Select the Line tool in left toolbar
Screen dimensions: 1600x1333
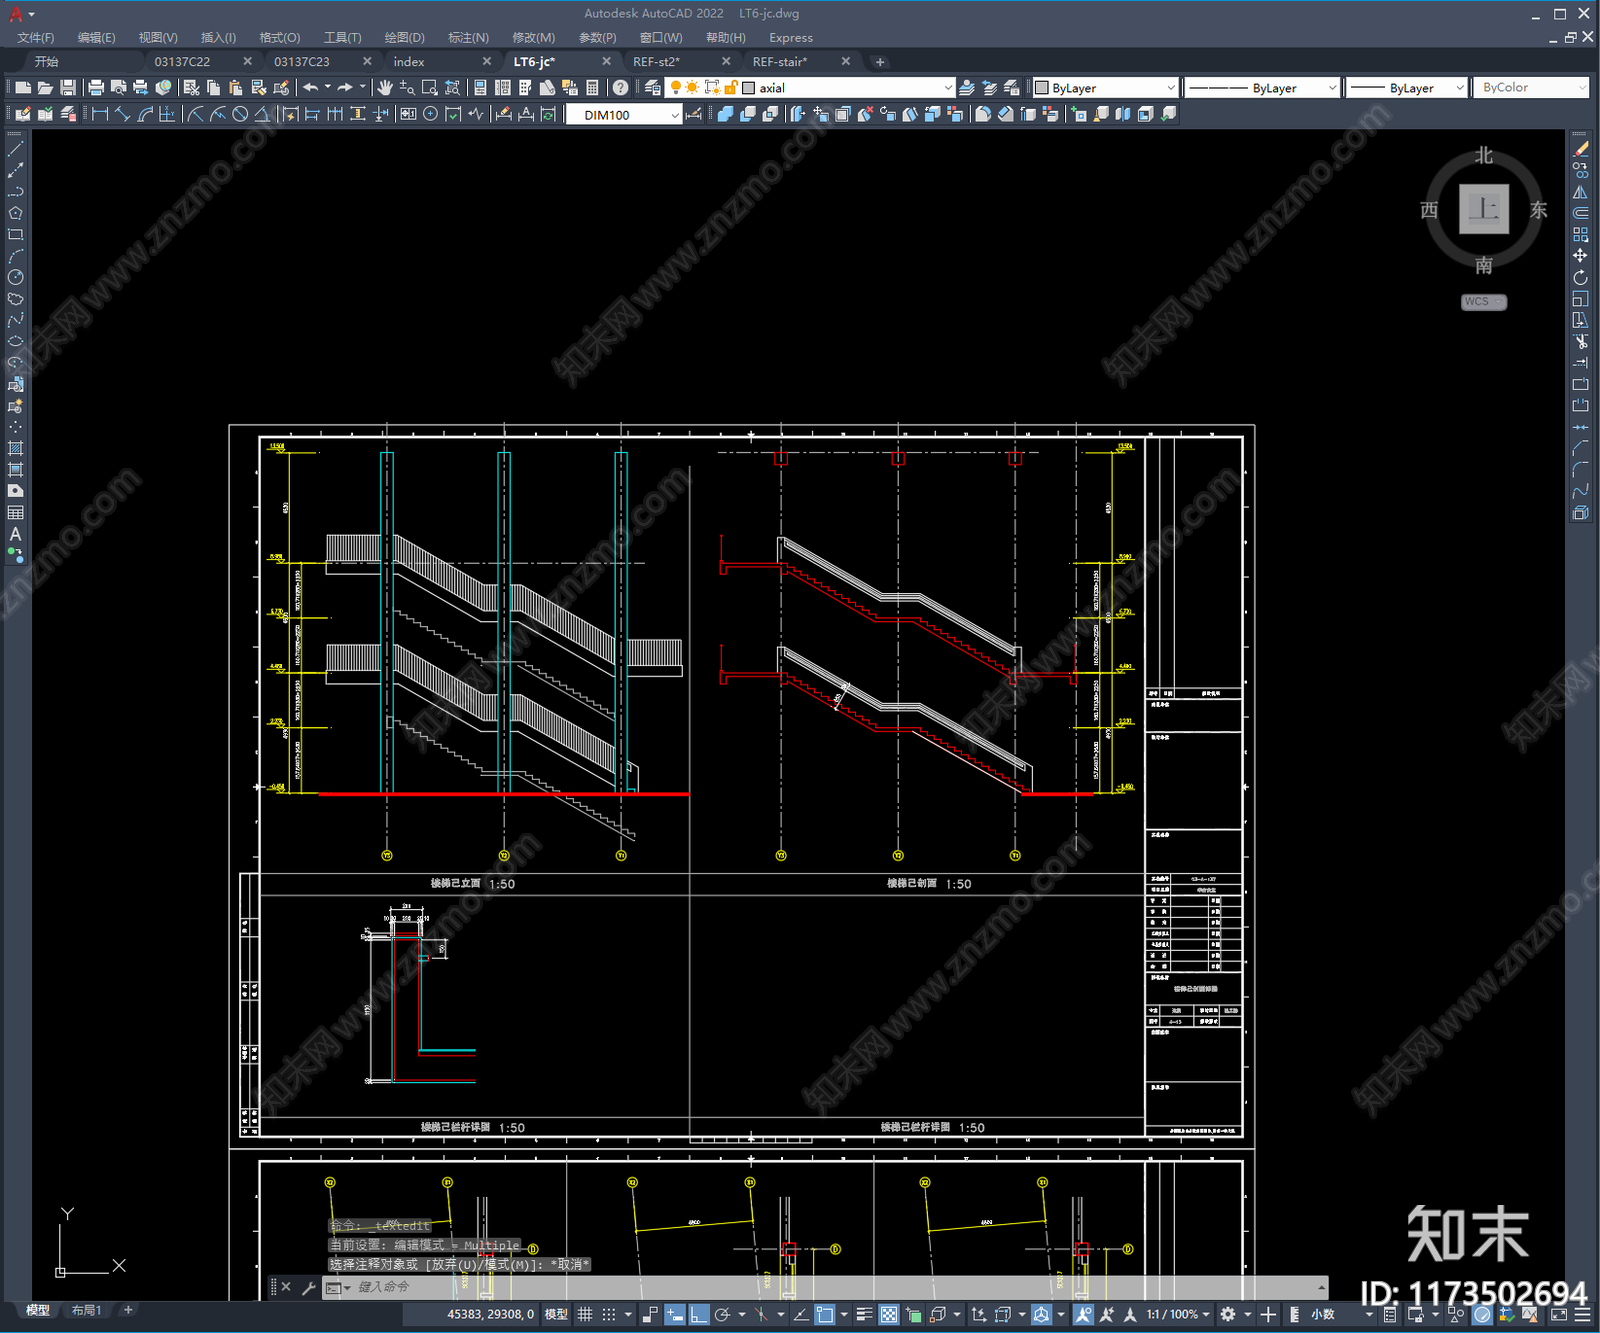coord(15,148)
